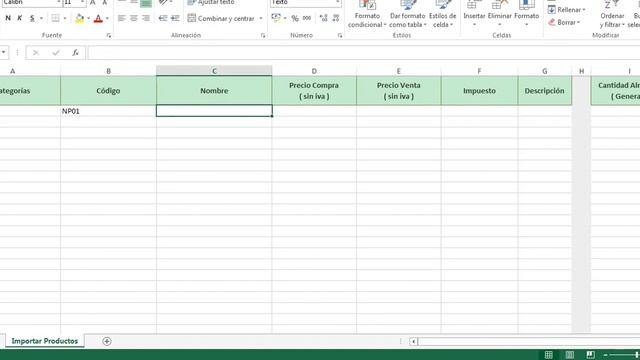Decrease indent icon
The width and height of the screenshot is (640, 360).
[x=163, y=18]
